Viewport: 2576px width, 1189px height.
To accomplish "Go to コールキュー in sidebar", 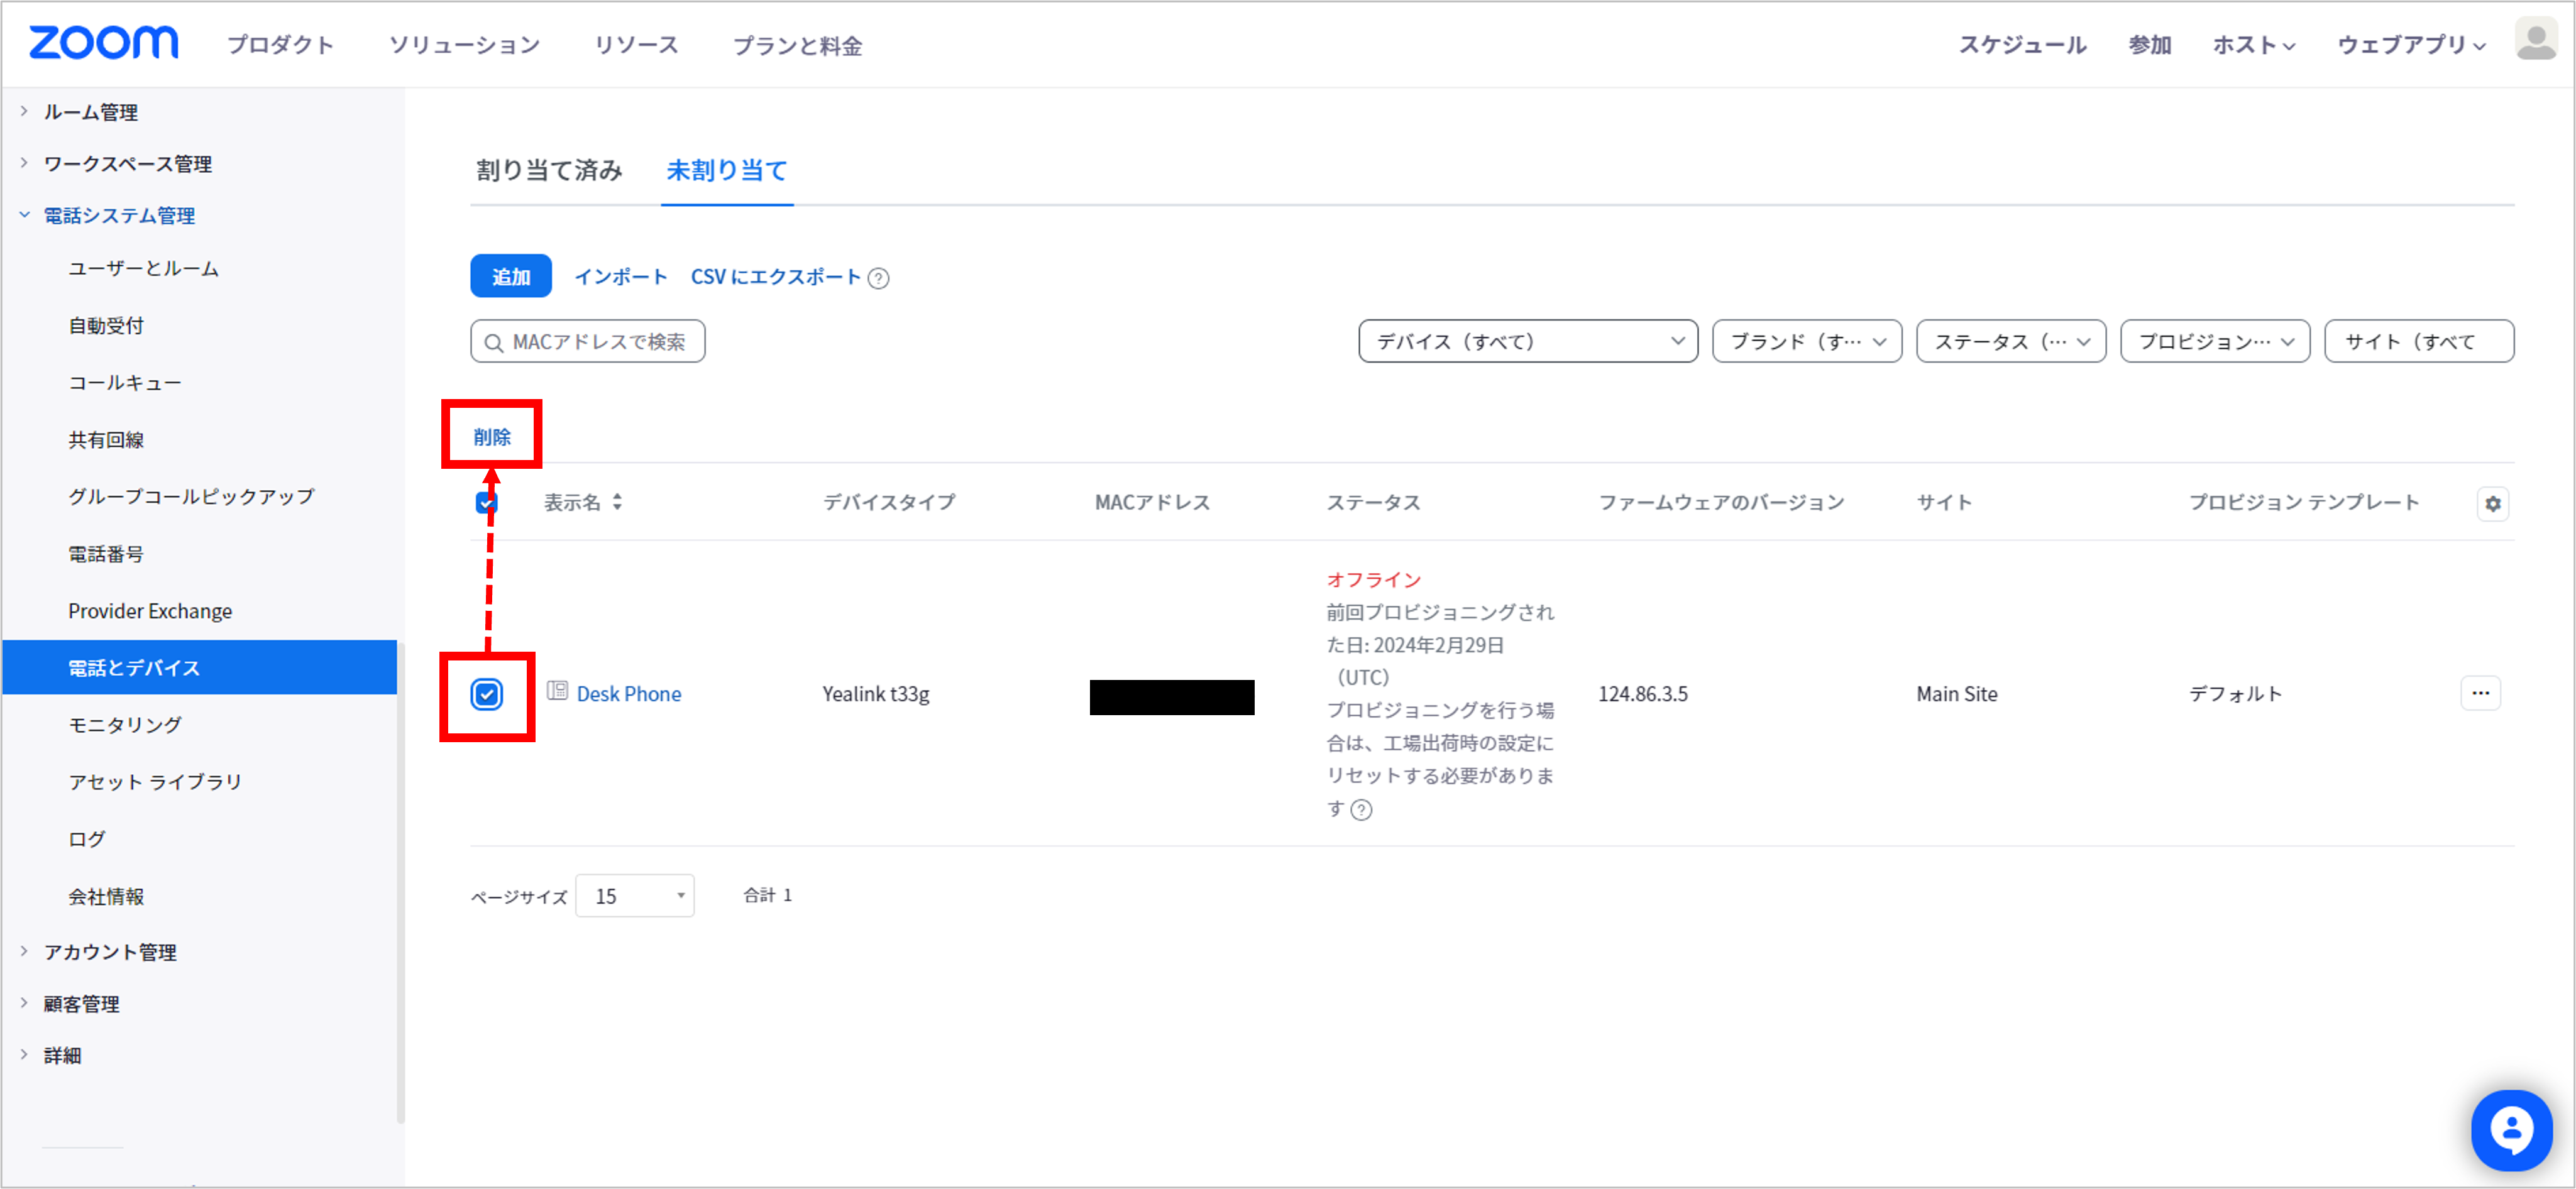I will tap(125, 382).
